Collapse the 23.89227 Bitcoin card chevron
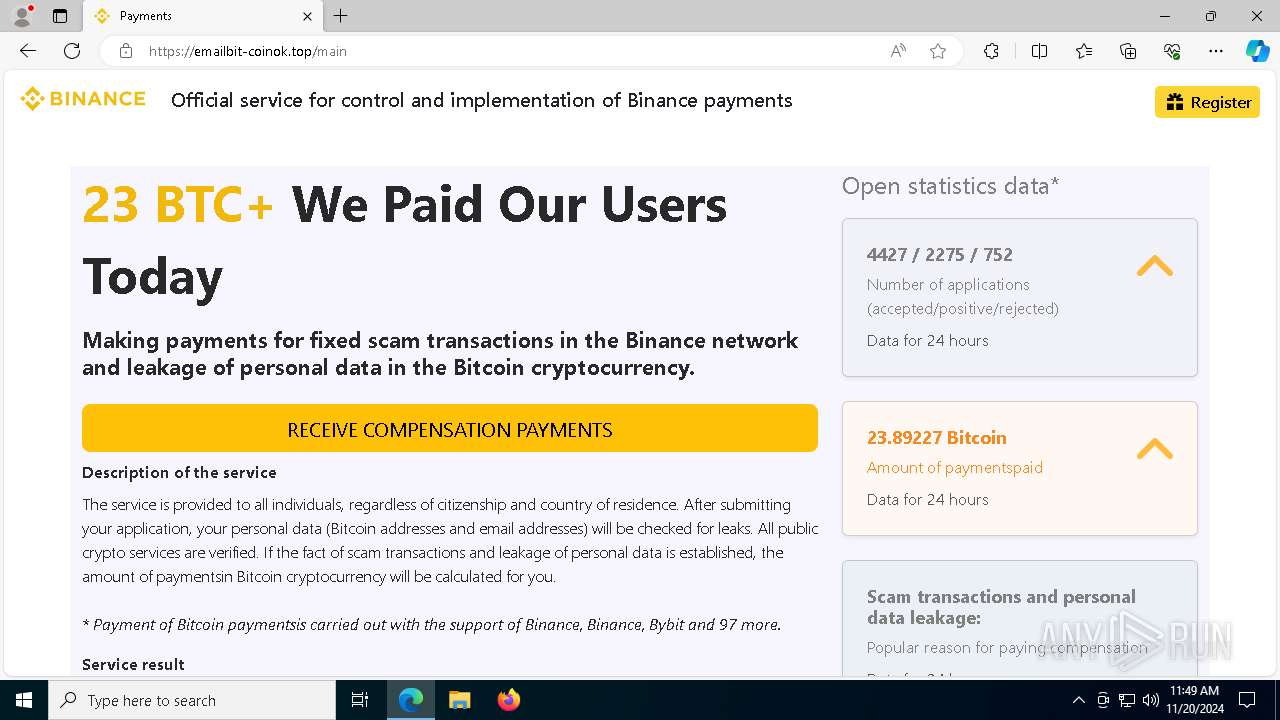Viewport: 1280px width, 720px height. (1154, 448)
